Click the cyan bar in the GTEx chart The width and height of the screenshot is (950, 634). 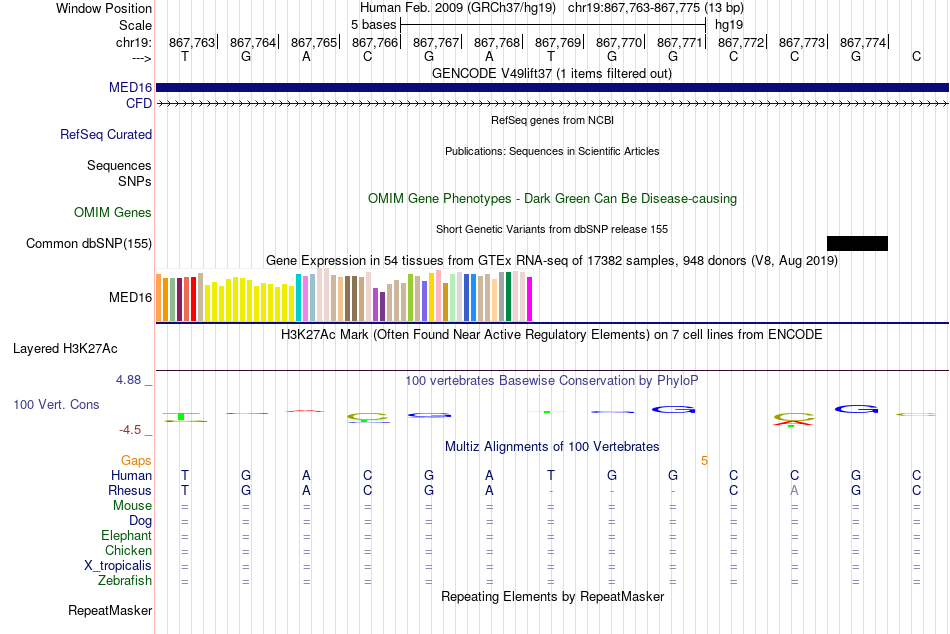click(x=299, y=297)
